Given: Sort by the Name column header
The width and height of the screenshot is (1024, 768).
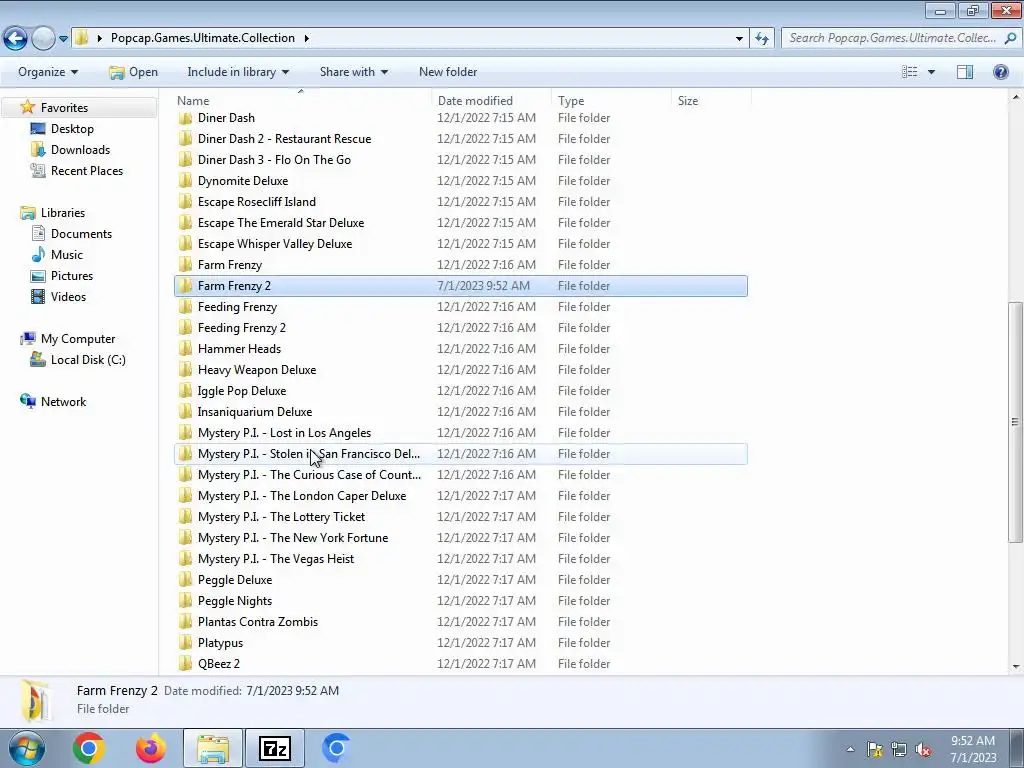Looking at the screenshot, I should [303, 101].
